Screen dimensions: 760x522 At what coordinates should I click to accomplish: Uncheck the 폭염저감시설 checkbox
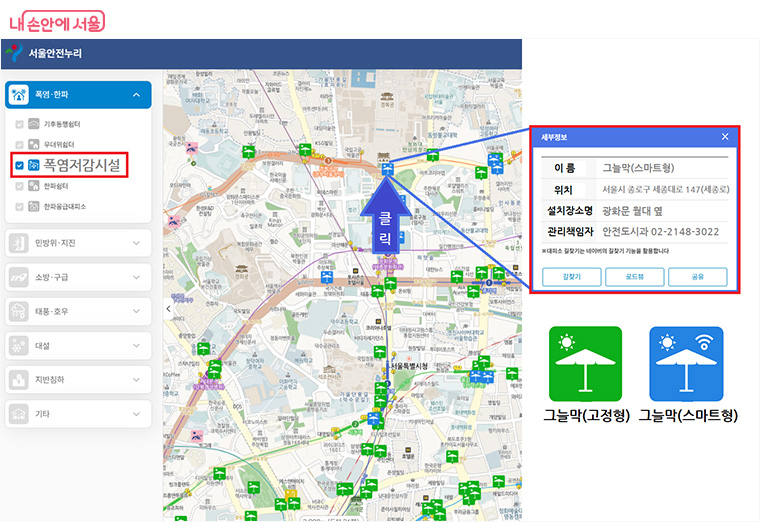(x=20, y=164)
